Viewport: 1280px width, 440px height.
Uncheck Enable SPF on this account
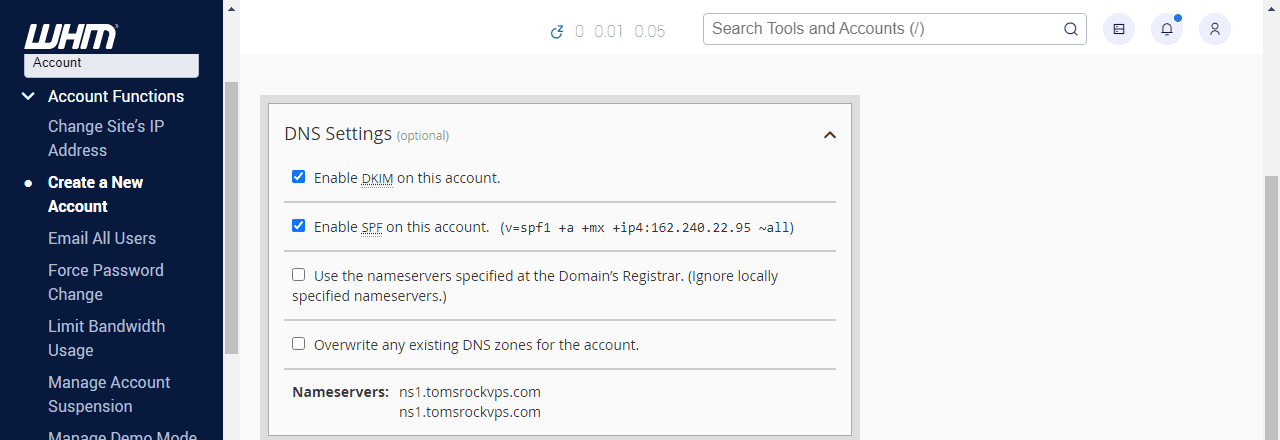click(298, 226)
